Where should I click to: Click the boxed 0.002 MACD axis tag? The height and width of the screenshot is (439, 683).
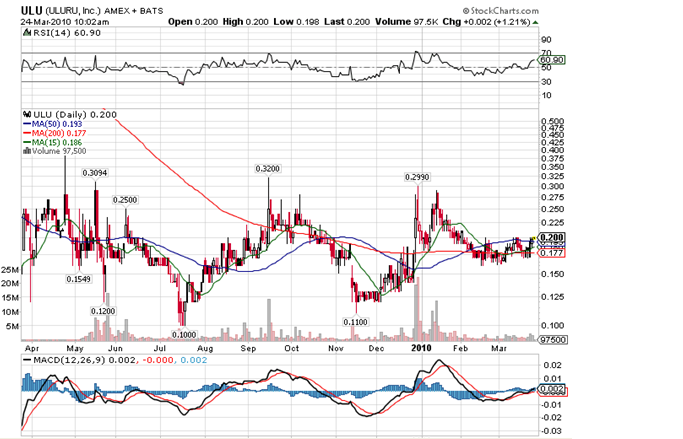point(552,388)
